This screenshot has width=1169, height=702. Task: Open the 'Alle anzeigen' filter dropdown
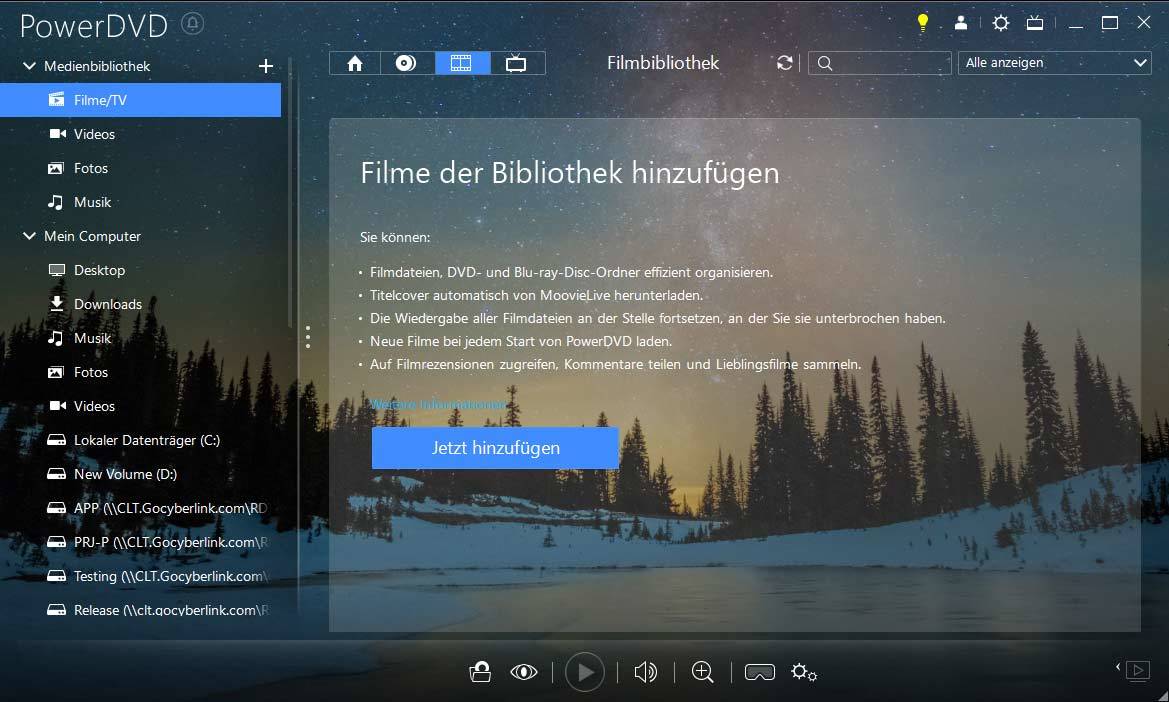(1055, 63)
